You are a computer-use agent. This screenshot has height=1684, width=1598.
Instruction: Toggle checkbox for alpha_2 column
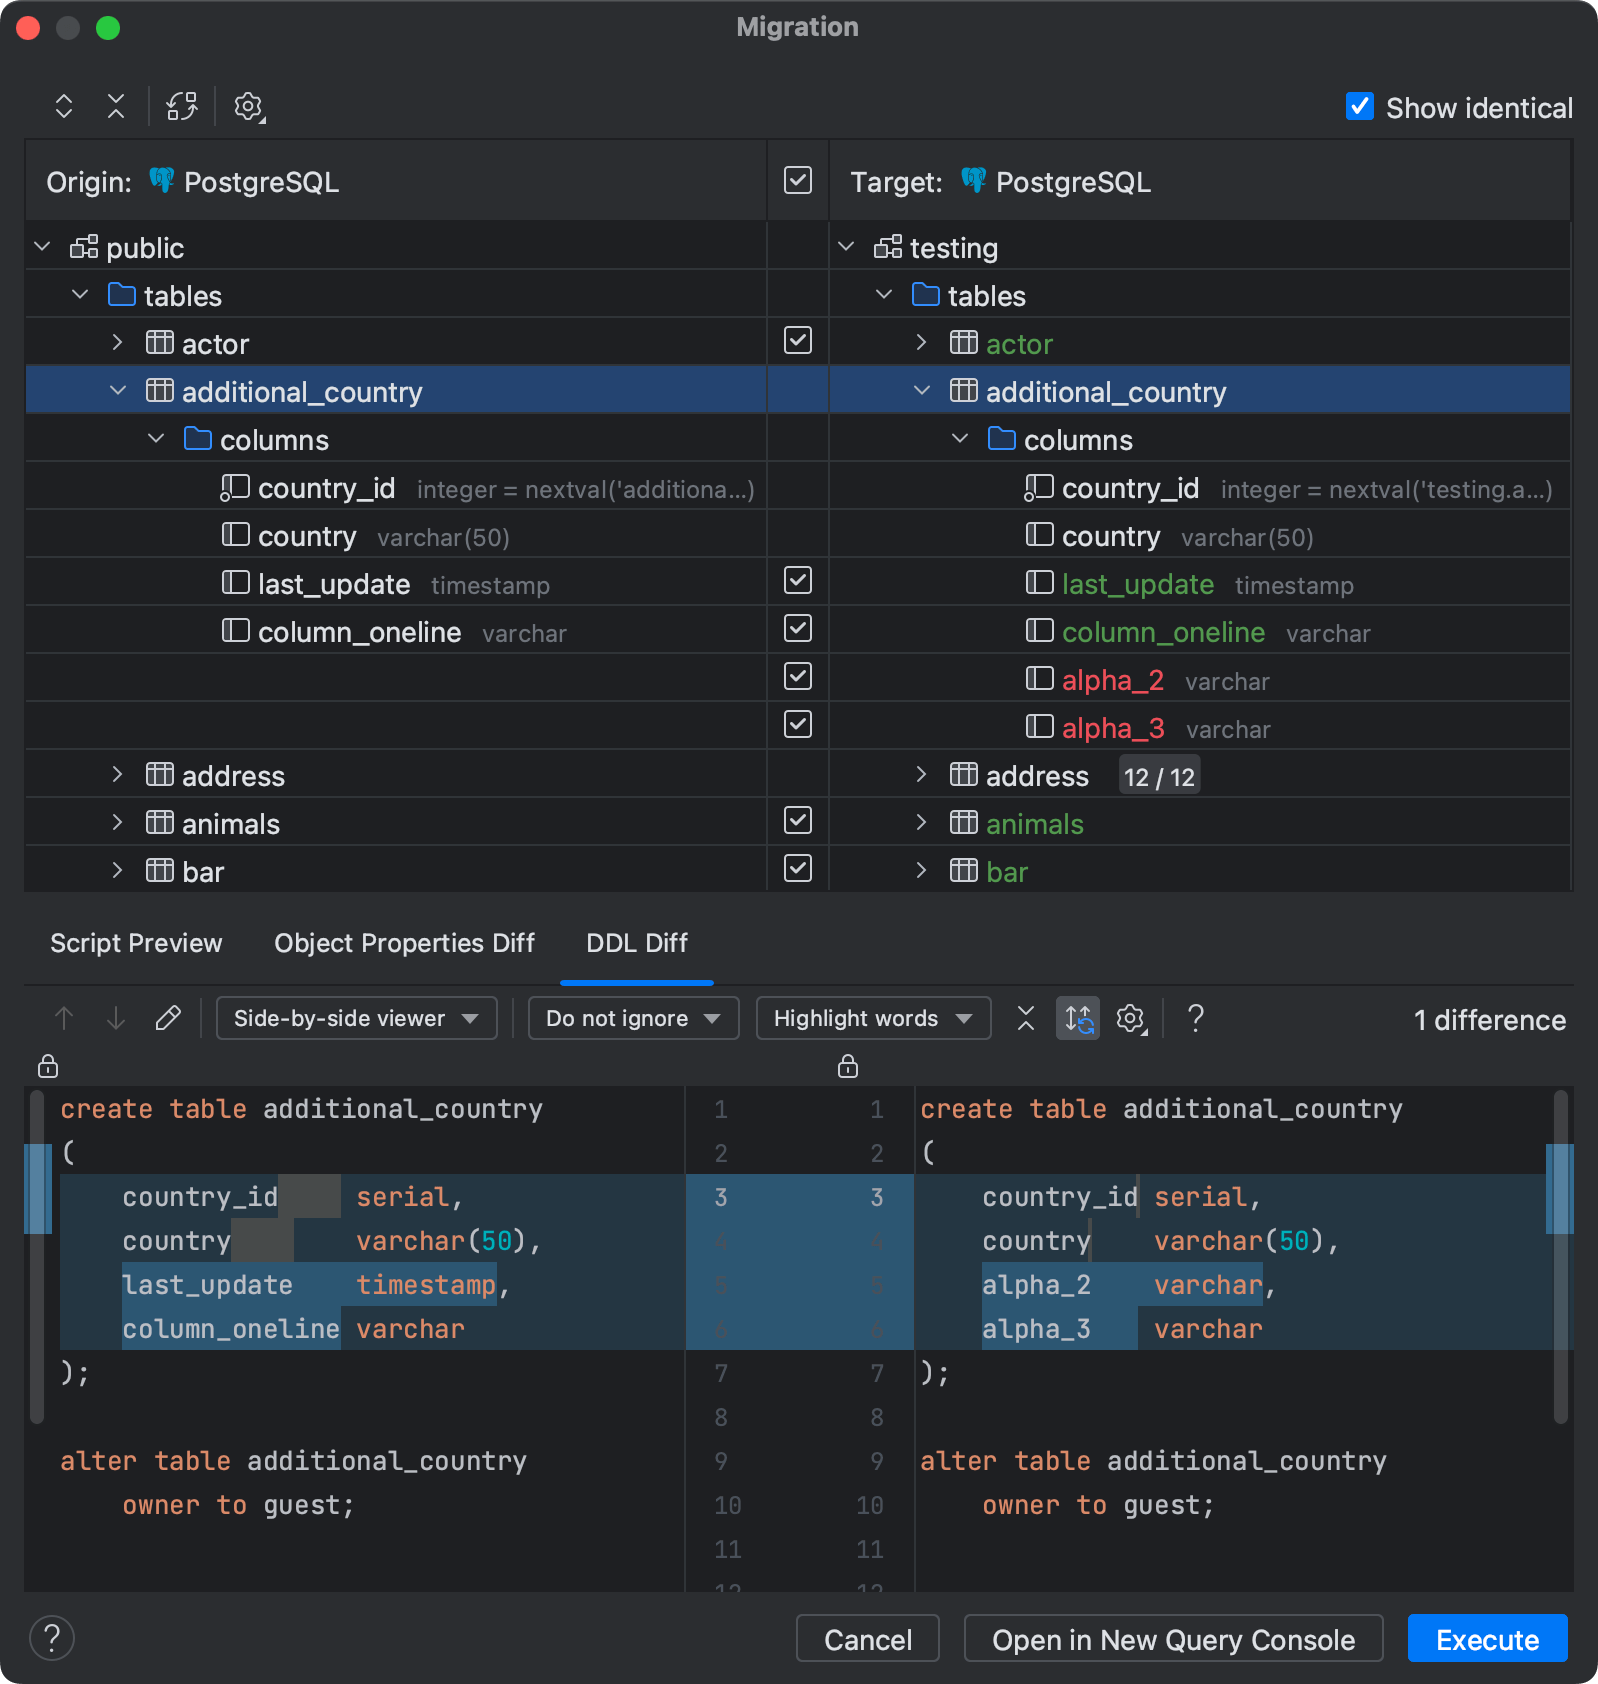tap(798, 677)
